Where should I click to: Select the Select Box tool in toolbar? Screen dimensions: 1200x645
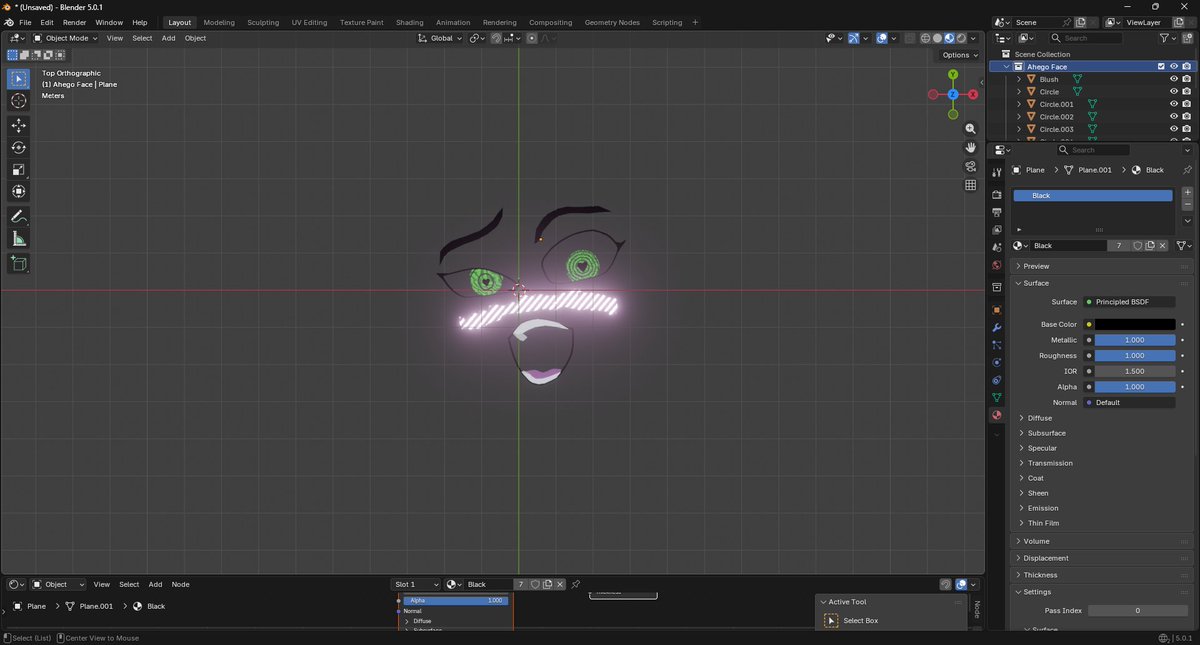(19, 78)
